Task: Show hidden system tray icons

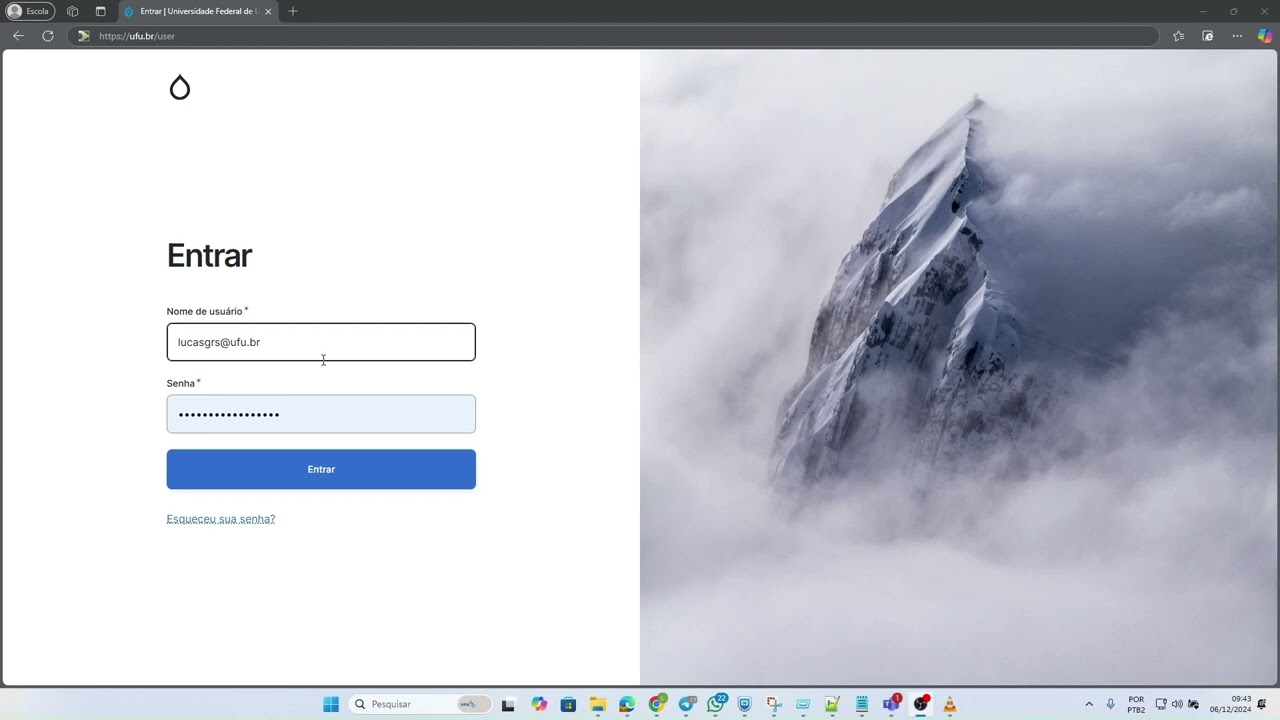Action: [x=1089, y=704]
